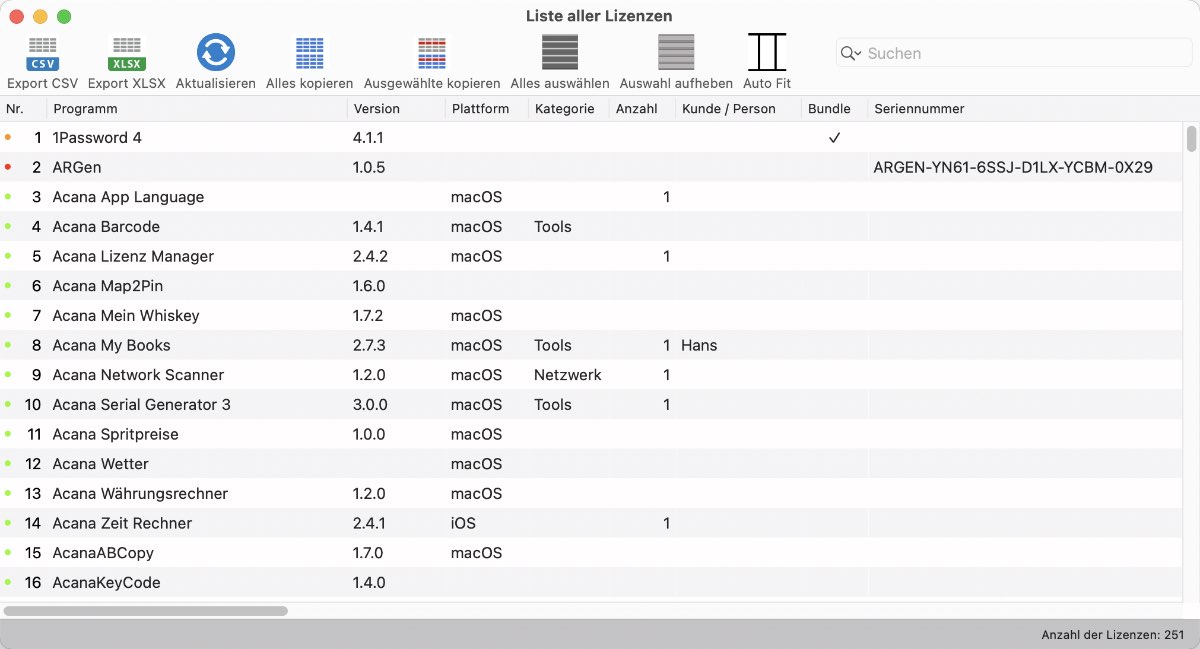This screenshot has height=649, width=1200.
Task: Select the ARGen program row
Action: coord(592,167)
